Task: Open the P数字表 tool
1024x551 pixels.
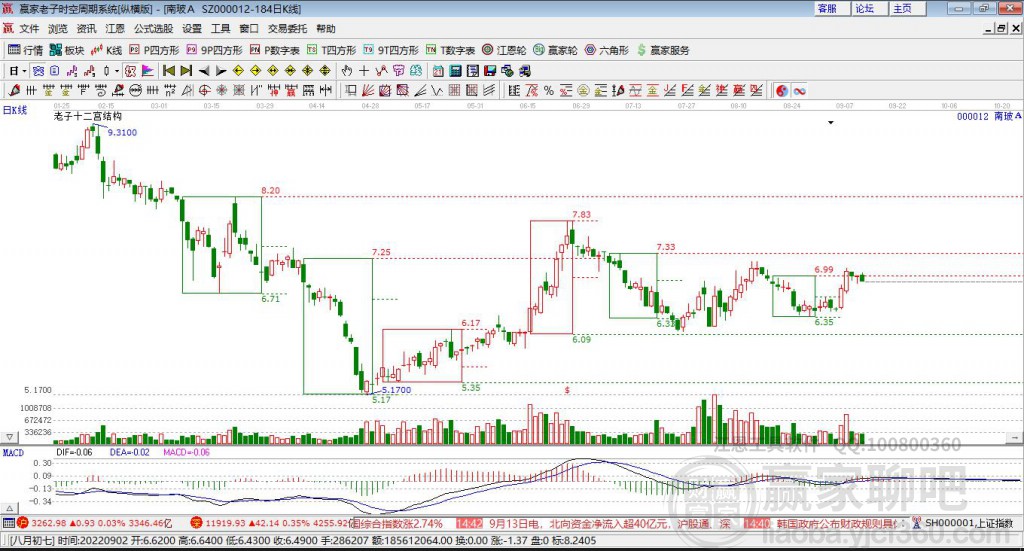Action: 274,50
